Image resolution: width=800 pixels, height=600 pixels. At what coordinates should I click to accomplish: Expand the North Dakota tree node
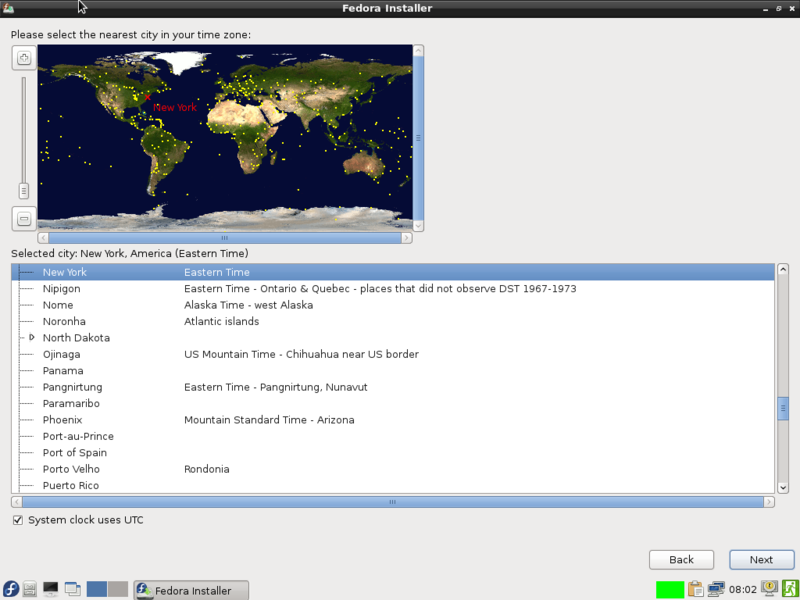point(32,337)
